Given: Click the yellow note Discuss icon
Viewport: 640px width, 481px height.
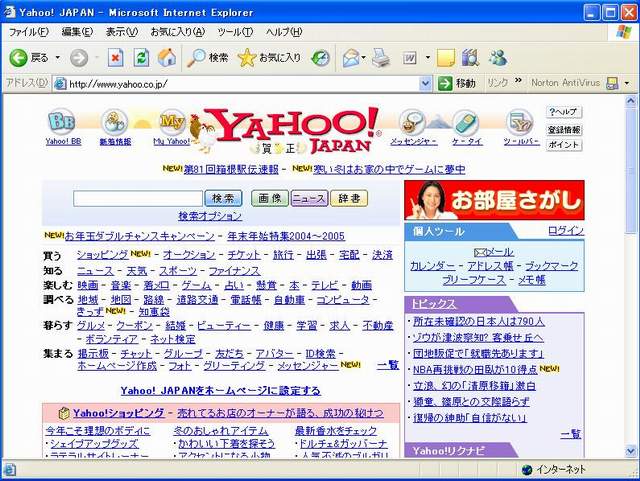Looking at the screenshot, I should pos(446,58).
